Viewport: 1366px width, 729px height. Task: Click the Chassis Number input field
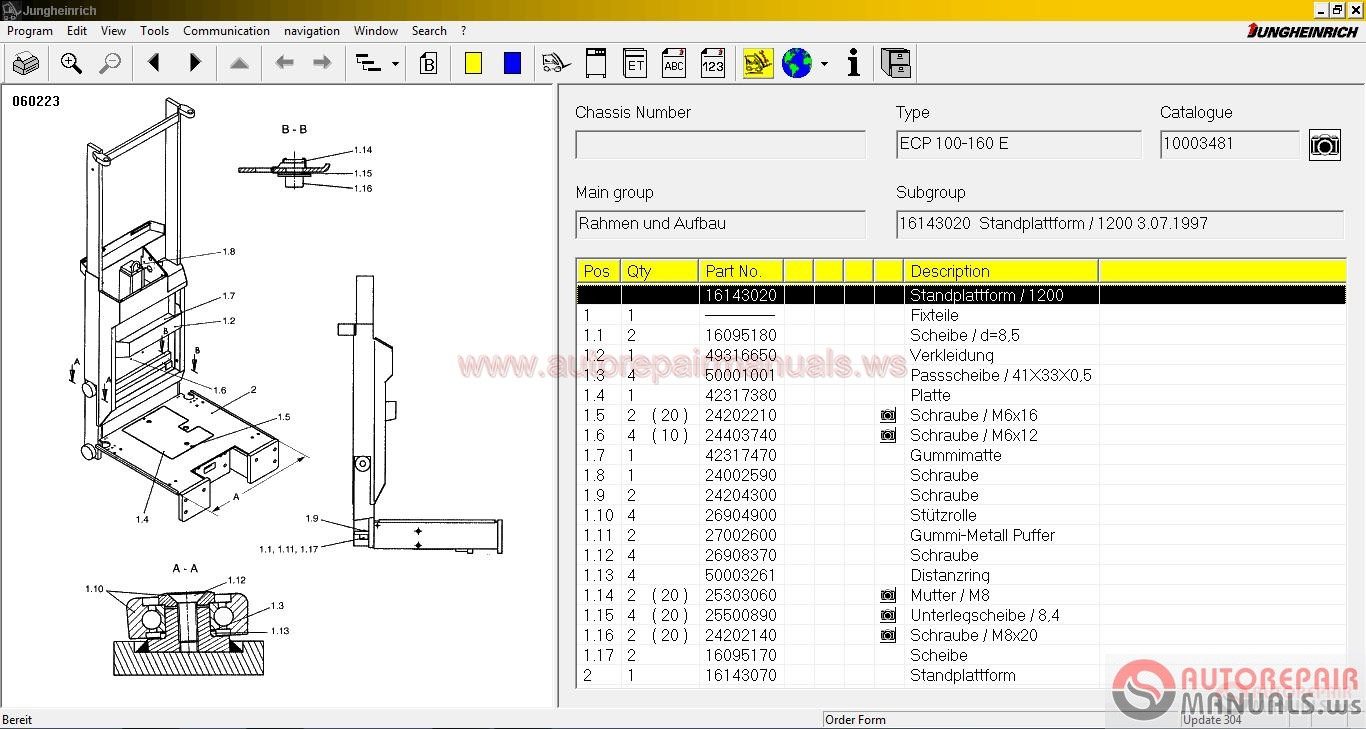click(x=720, y=145)
